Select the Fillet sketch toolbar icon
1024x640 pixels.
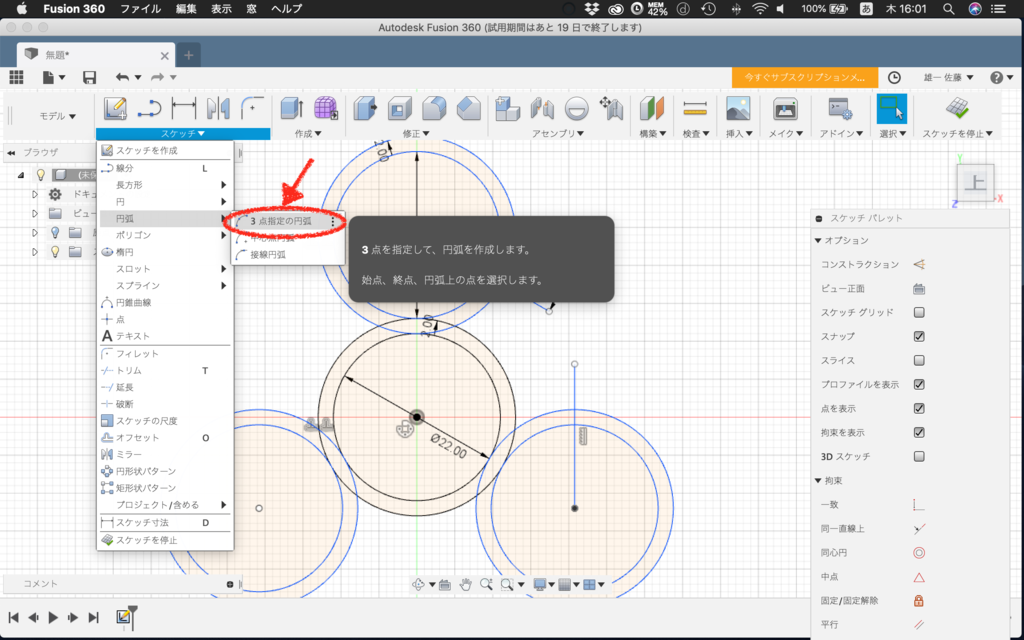pos(252,108)
